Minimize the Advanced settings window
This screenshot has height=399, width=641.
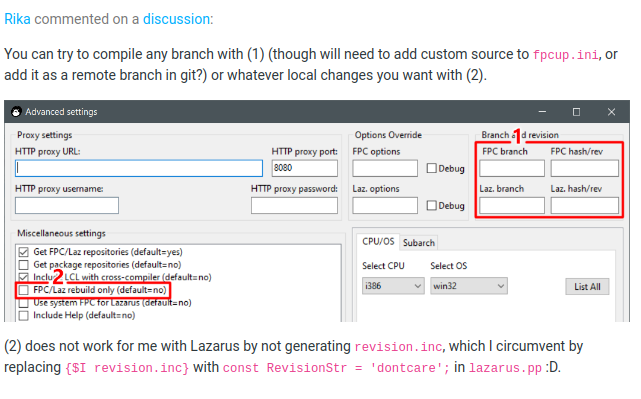(542, 112)
